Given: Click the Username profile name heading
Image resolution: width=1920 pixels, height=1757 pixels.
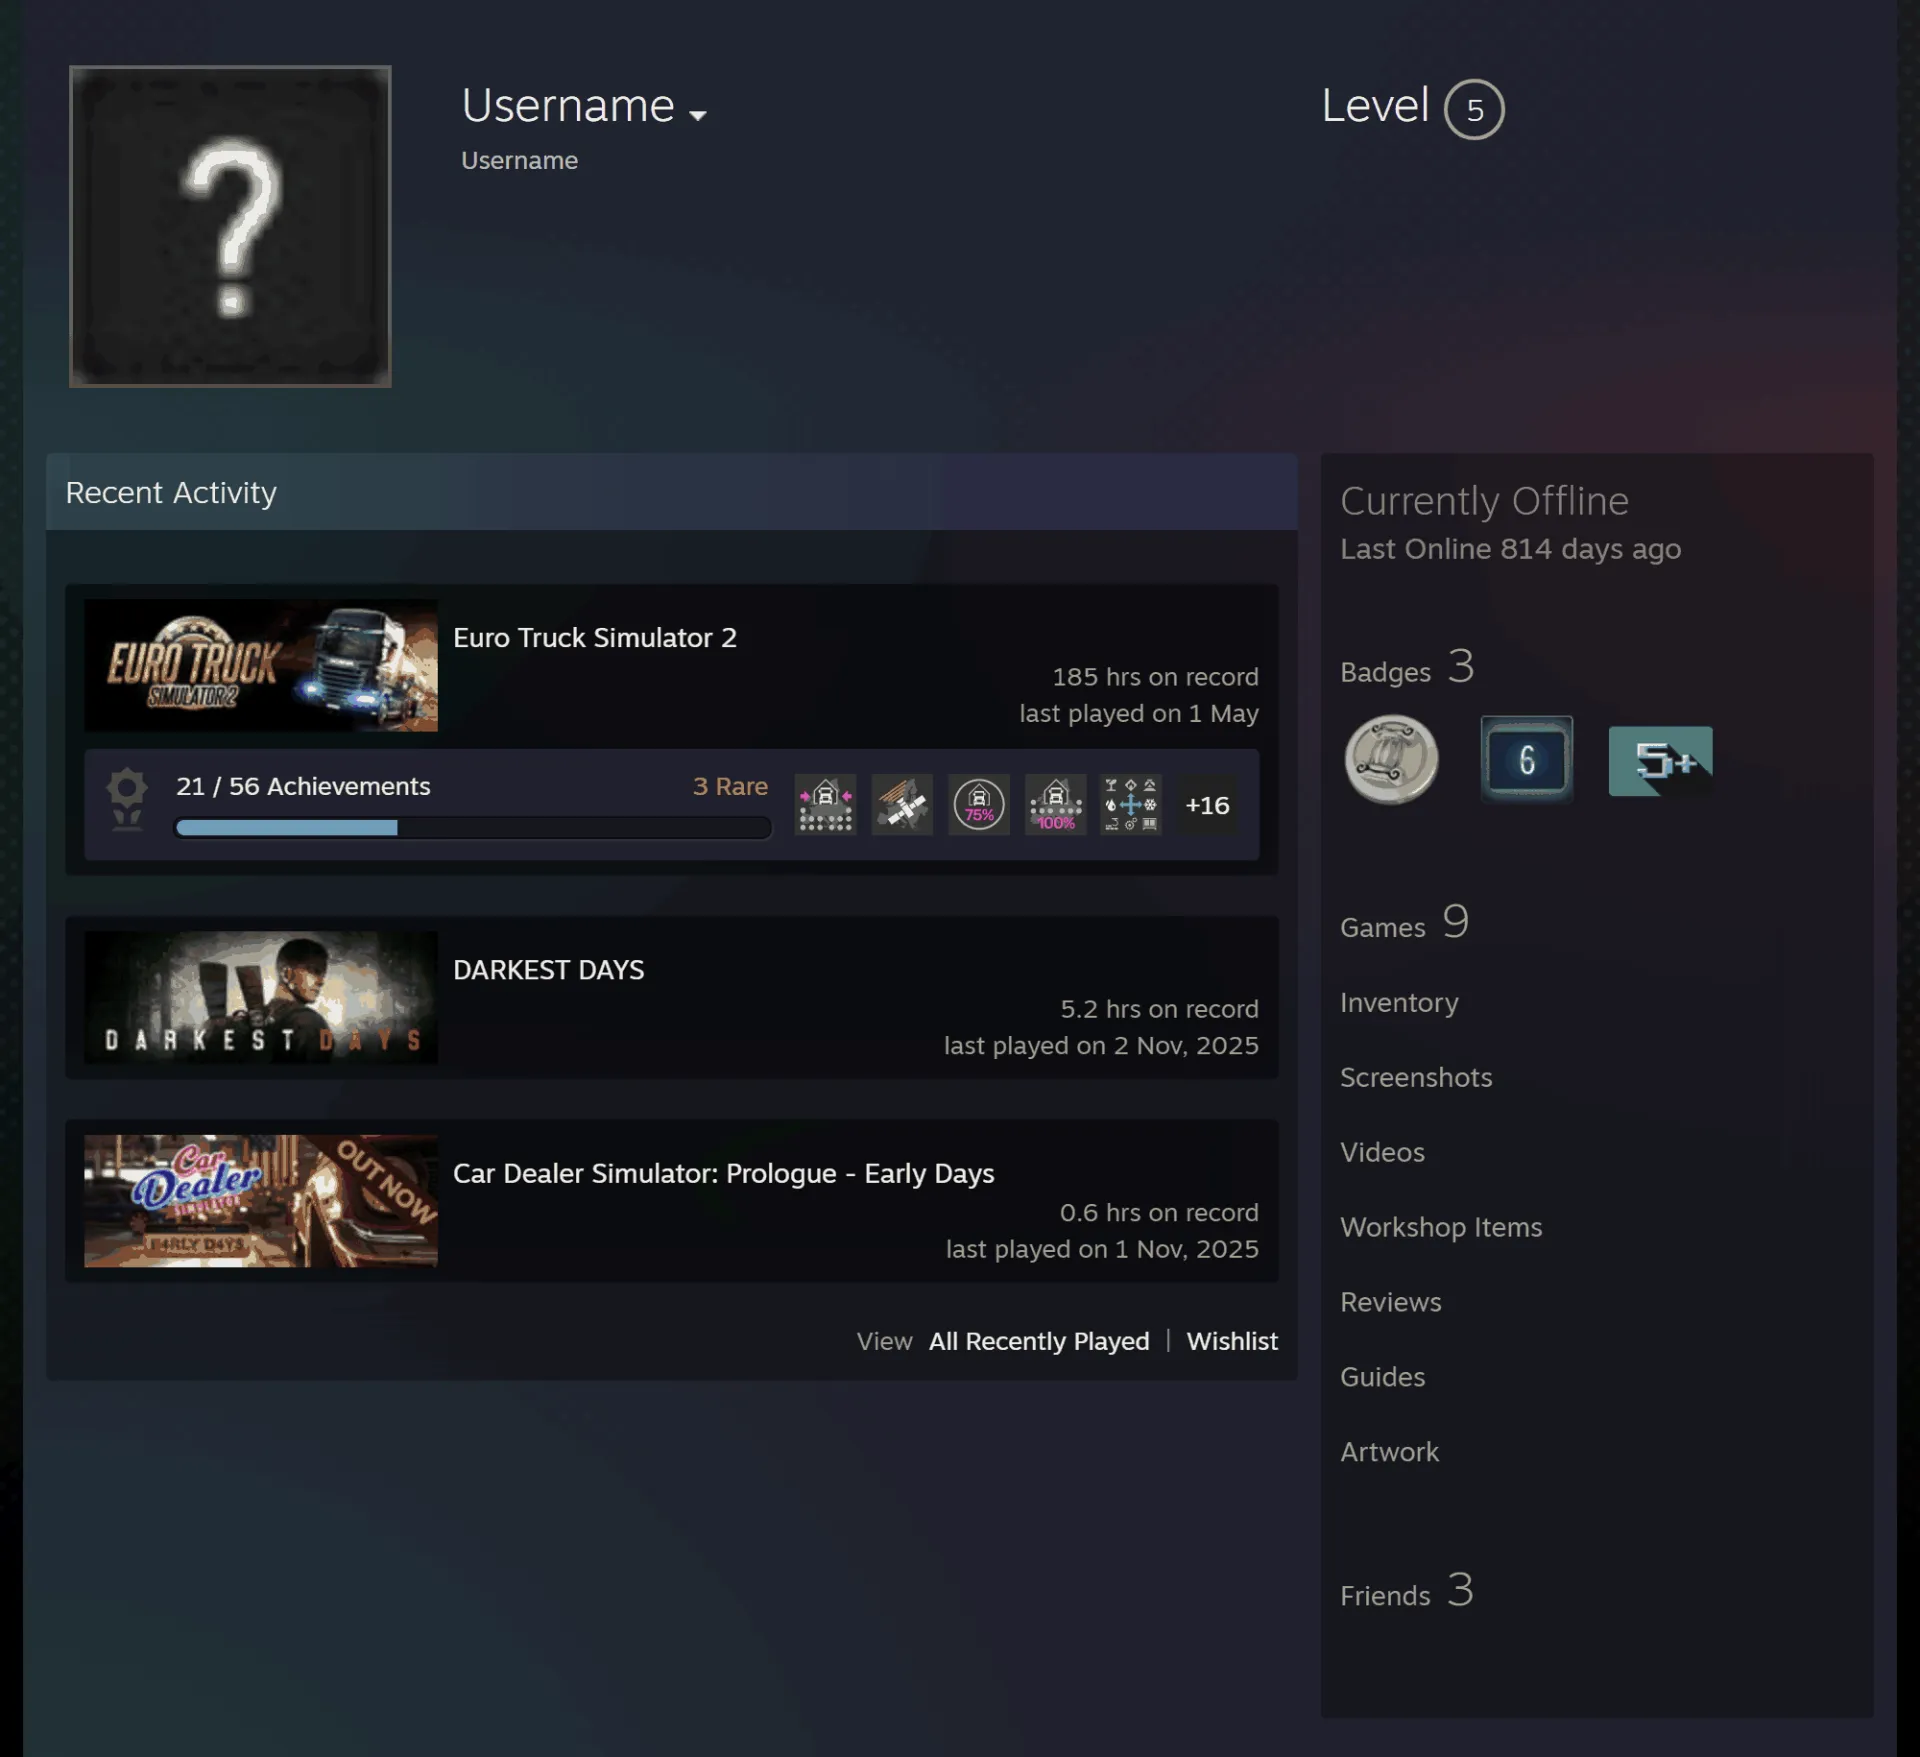Looking at the screenshot, I should [x=568, y=106].
